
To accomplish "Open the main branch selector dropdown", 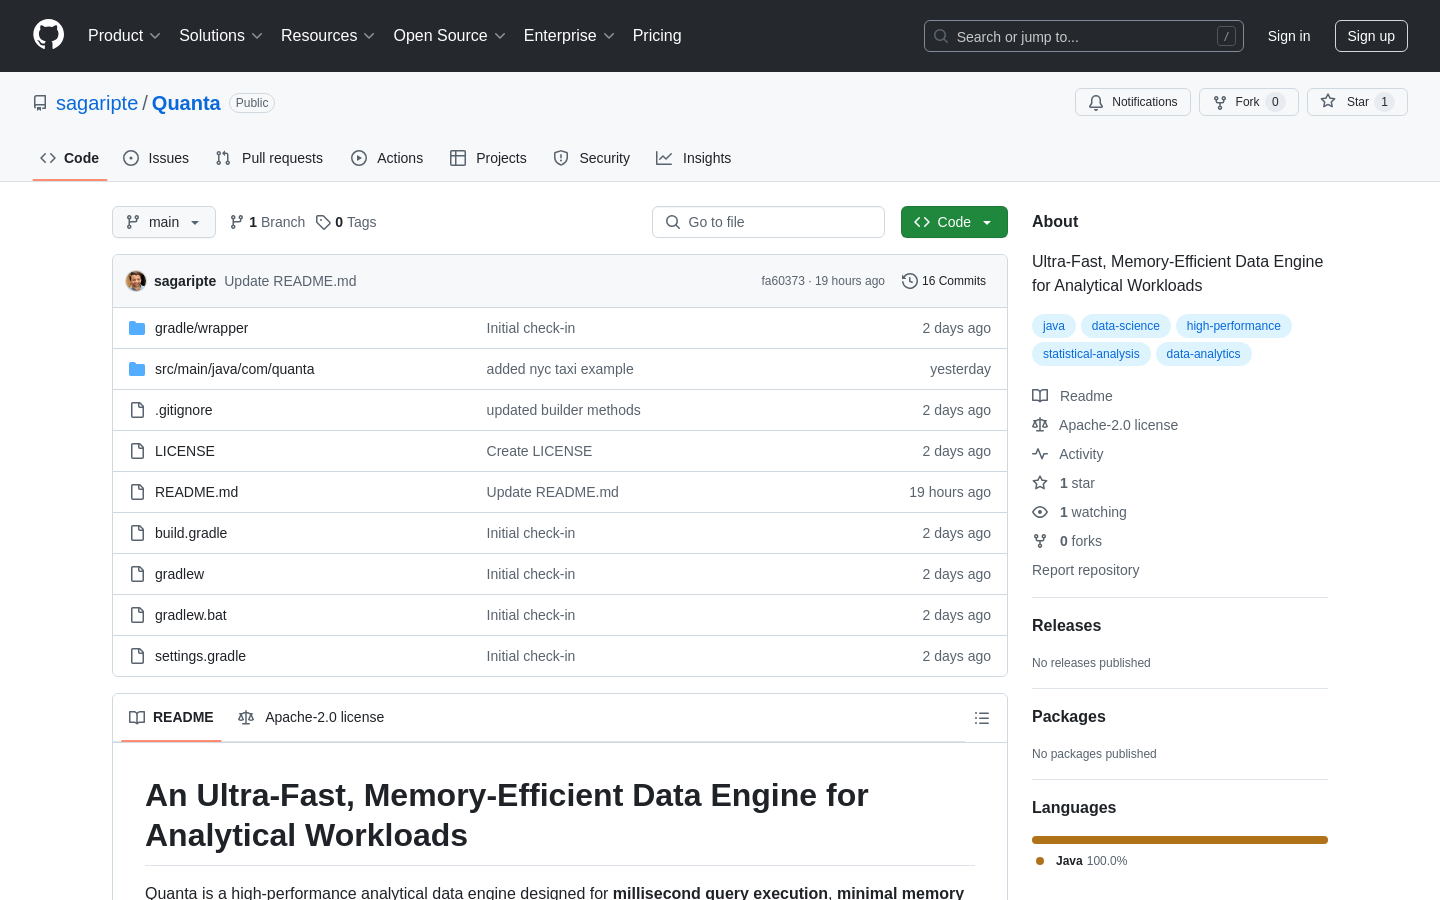I will pyautogui.click(x=164, y=222).
